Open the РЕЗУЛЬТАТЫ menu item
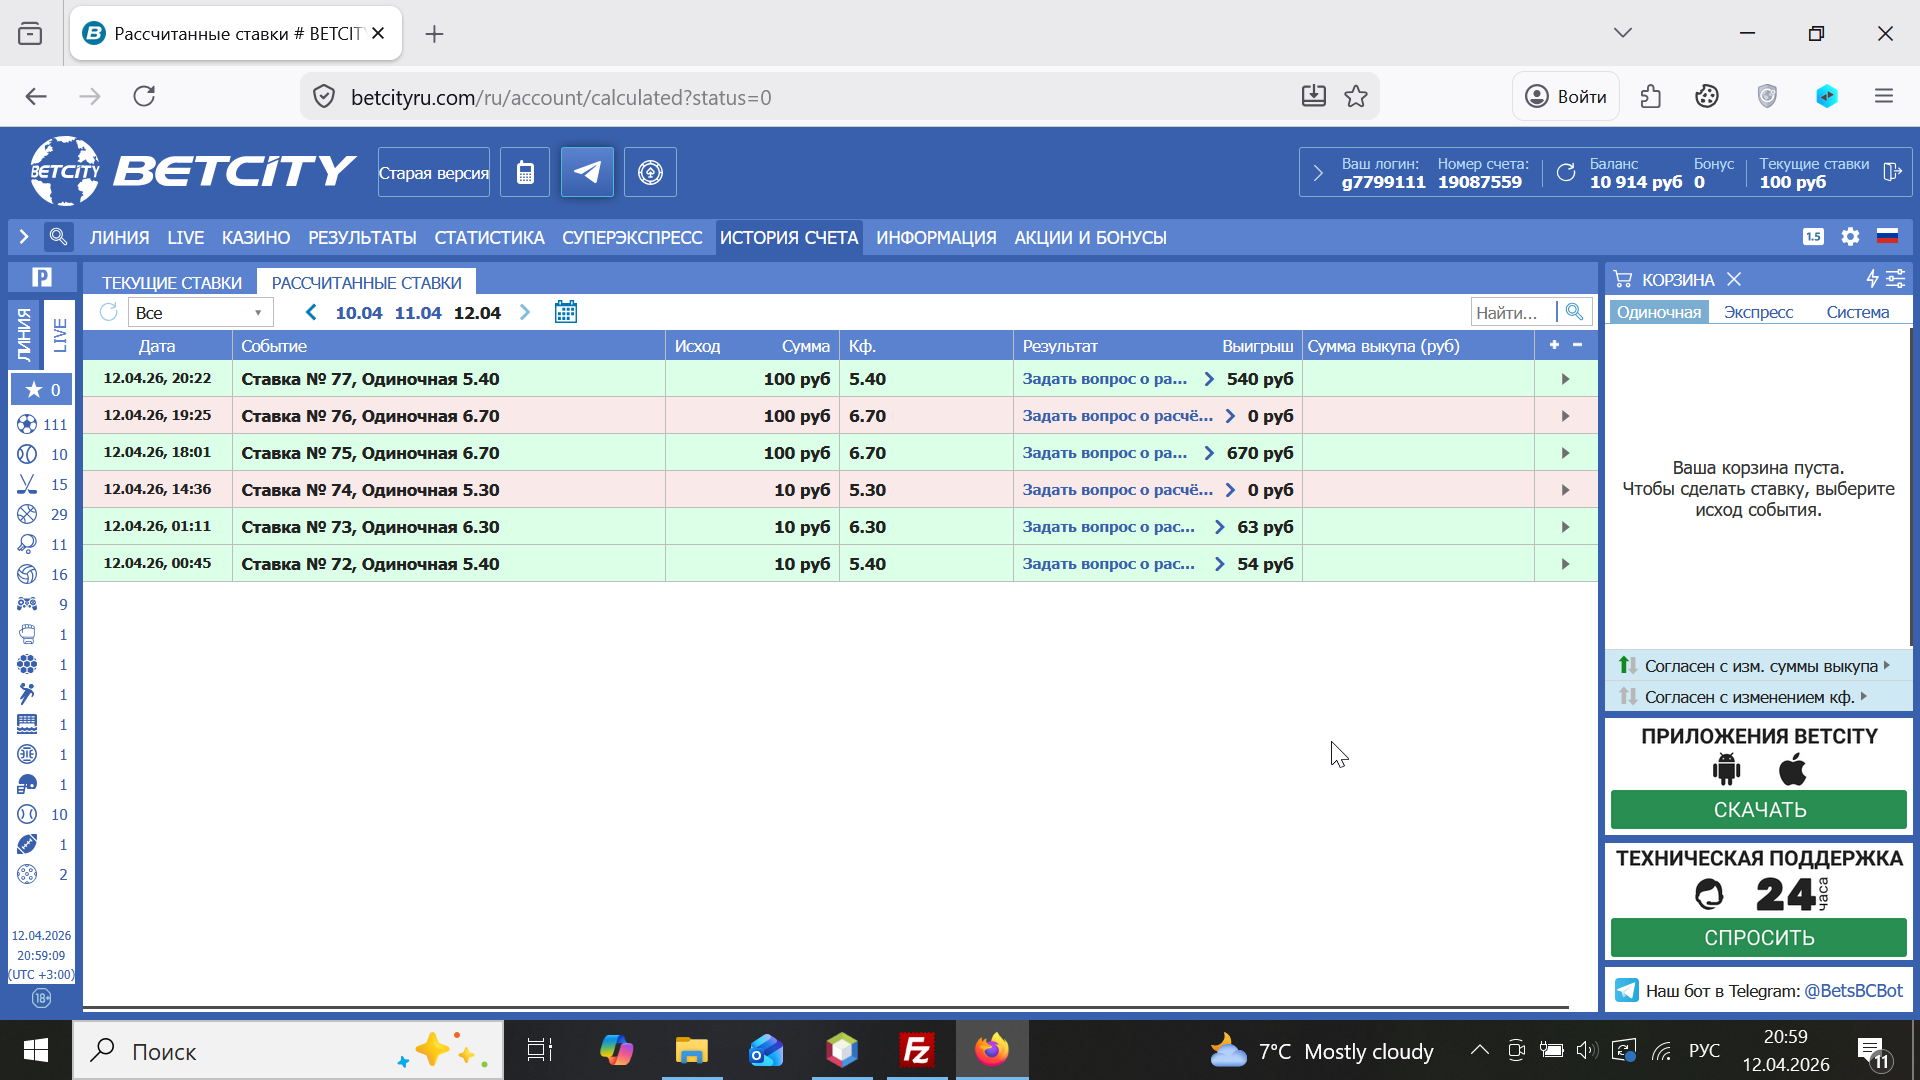The image size is (1920, 1080). 362,238
